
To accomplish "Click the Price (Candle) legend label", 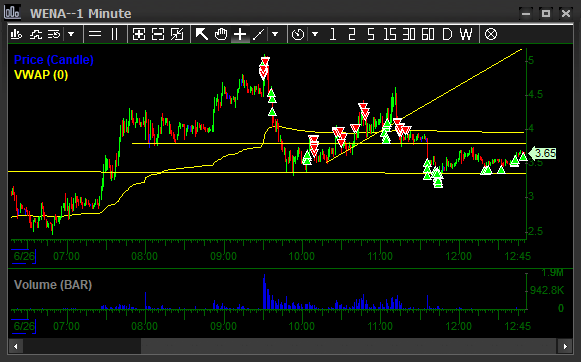I will click(53, 60).
